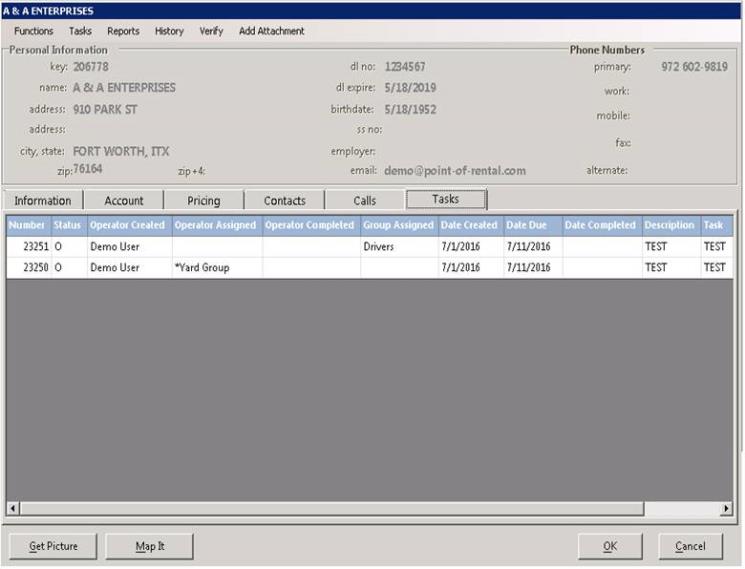745x569 pixels.
Task: Click the left arrow of horizontal scrollbar
Action: (x=13, y=509)
